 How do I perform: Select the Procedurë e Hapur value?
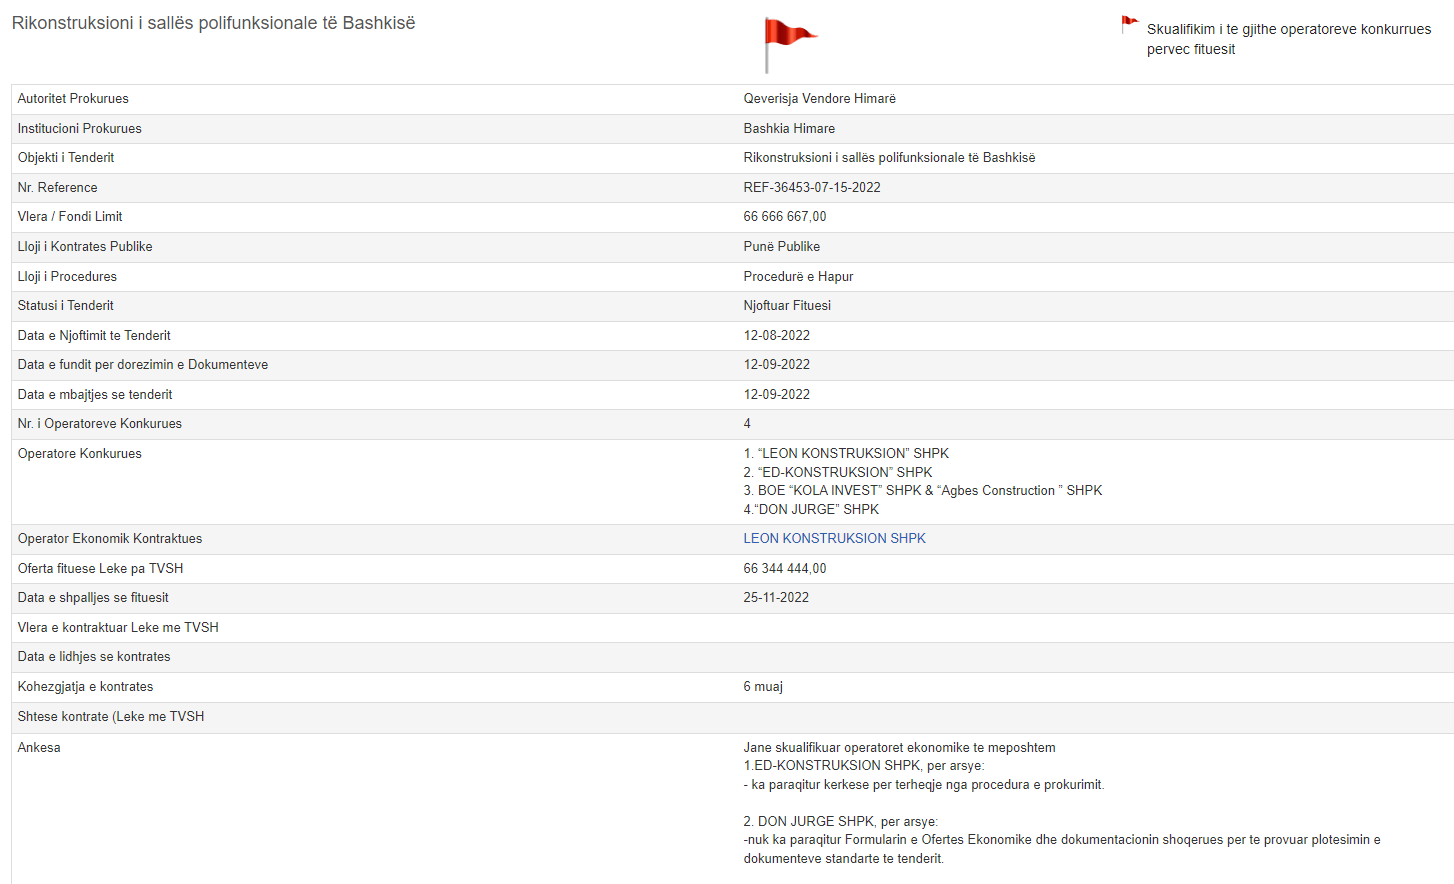click(x=798, y=277)
